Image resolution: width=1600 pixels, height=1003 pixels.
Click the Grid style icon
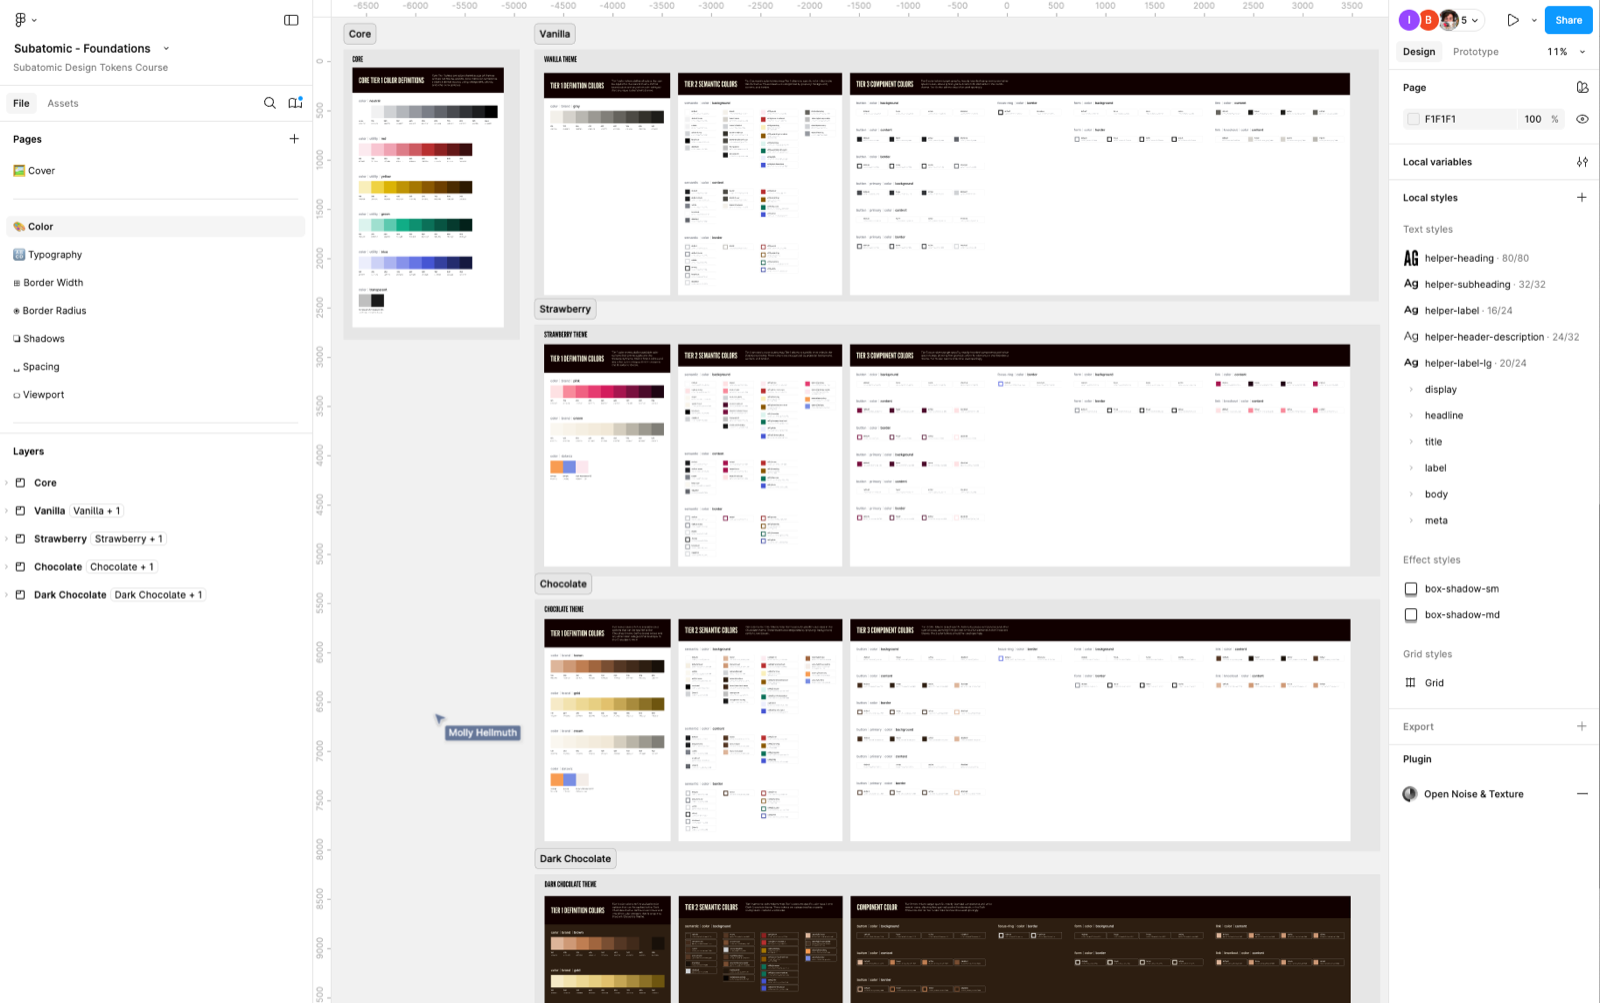(1410, 683)
